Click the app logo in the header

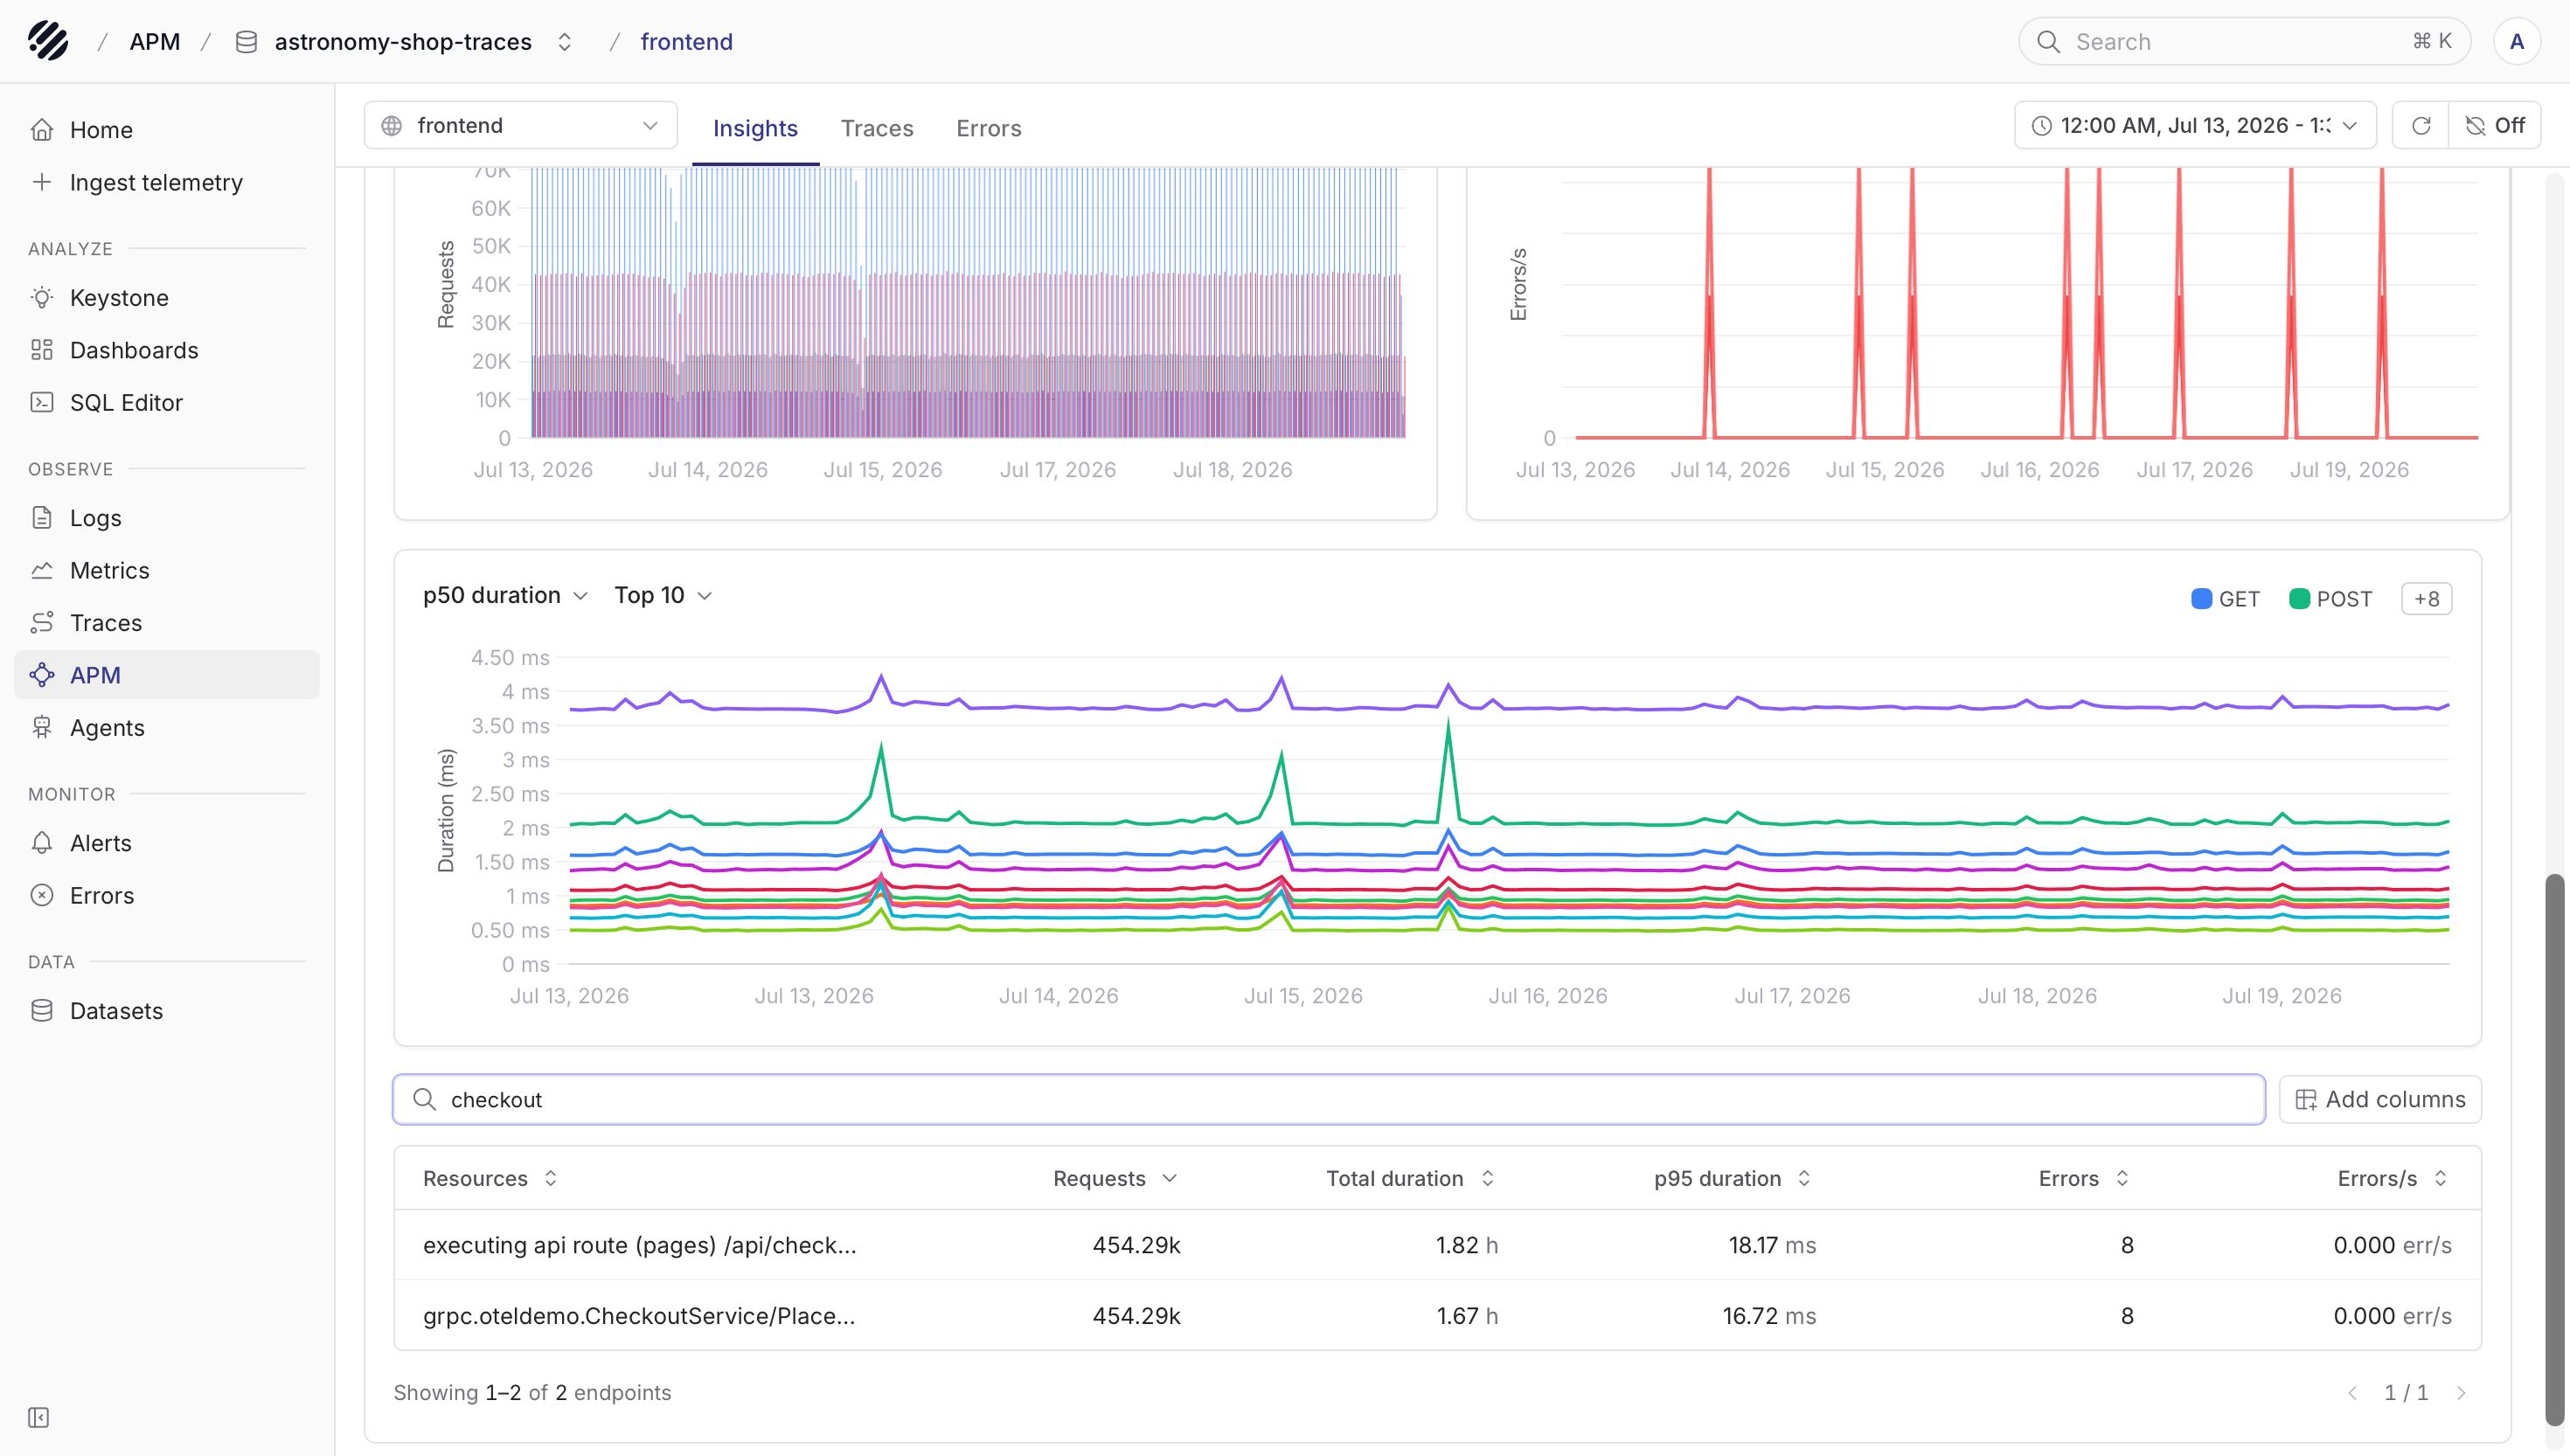[x=48, y=41]
